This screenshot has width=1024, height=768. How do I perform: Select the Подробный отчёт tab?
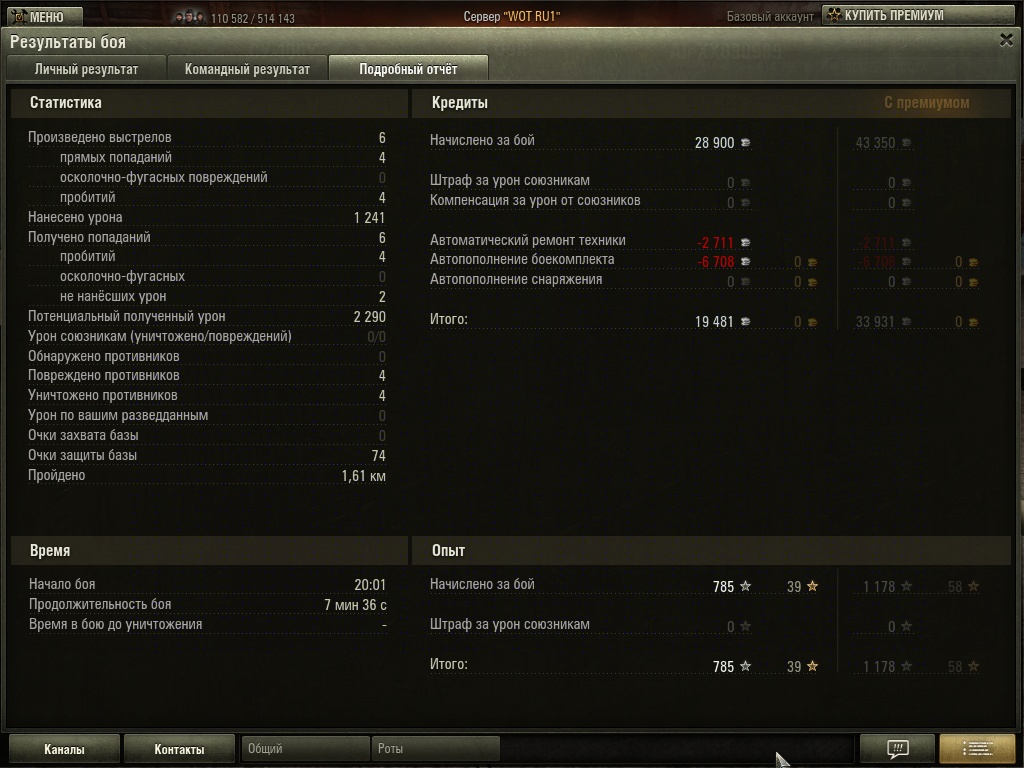pos(408,69)
